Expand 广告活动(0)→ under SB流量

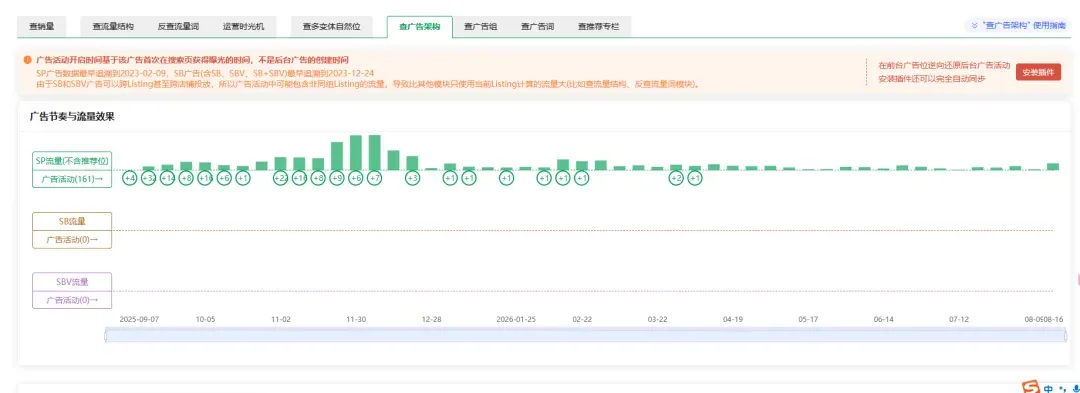tap(72, 240)
